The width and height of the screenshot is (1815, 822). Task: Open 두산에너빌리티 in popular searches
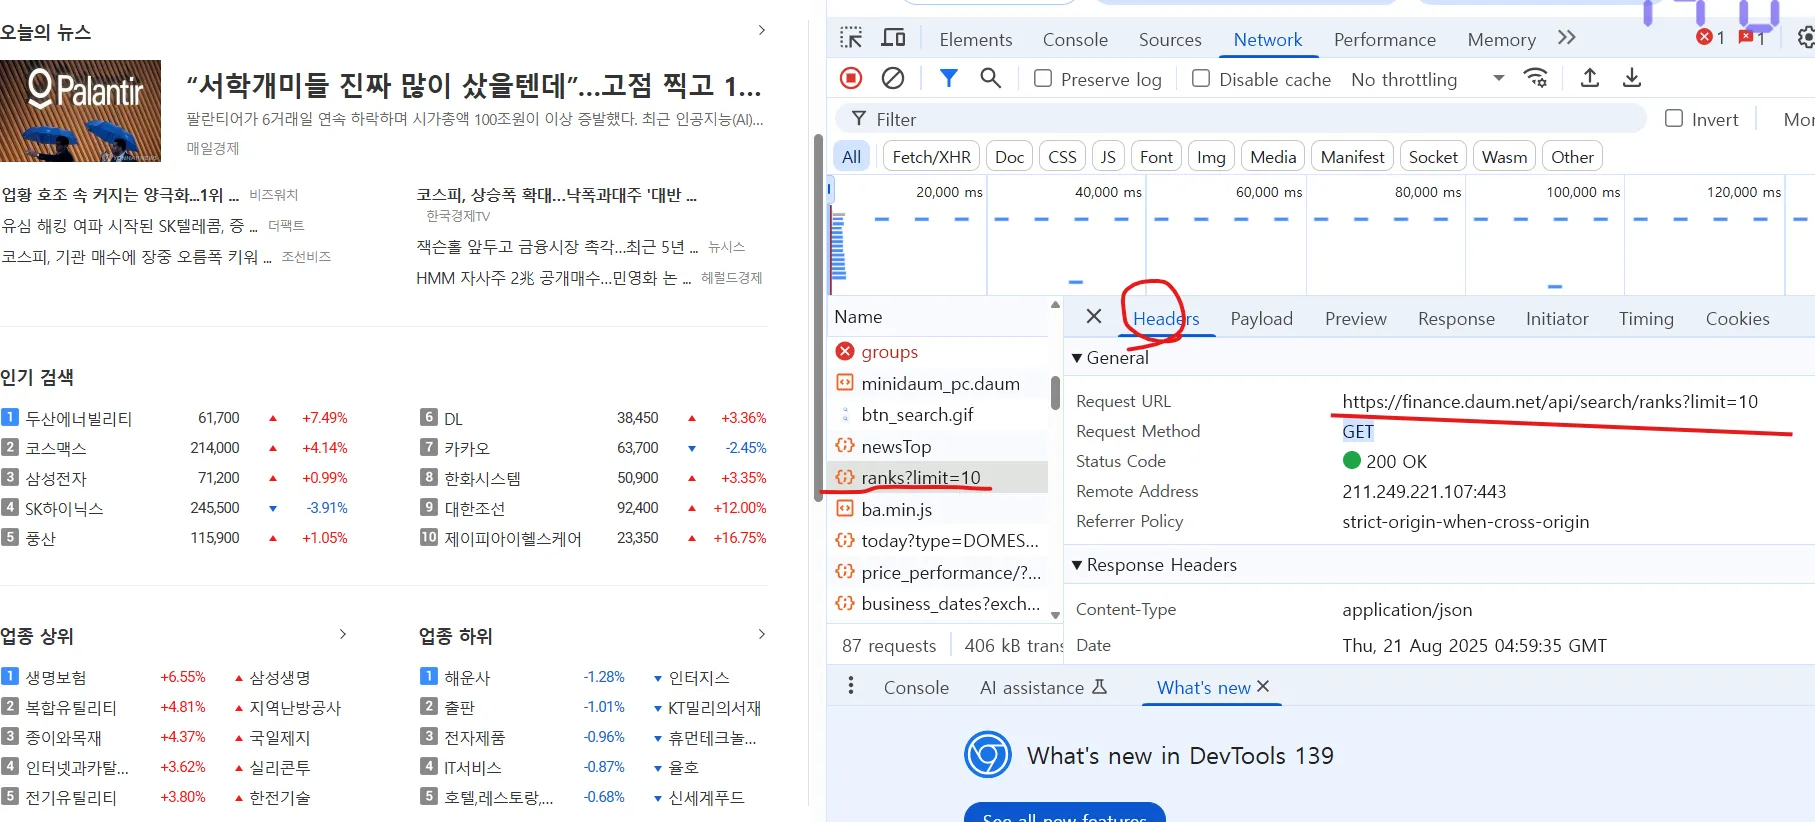click(x=79, y=418)
